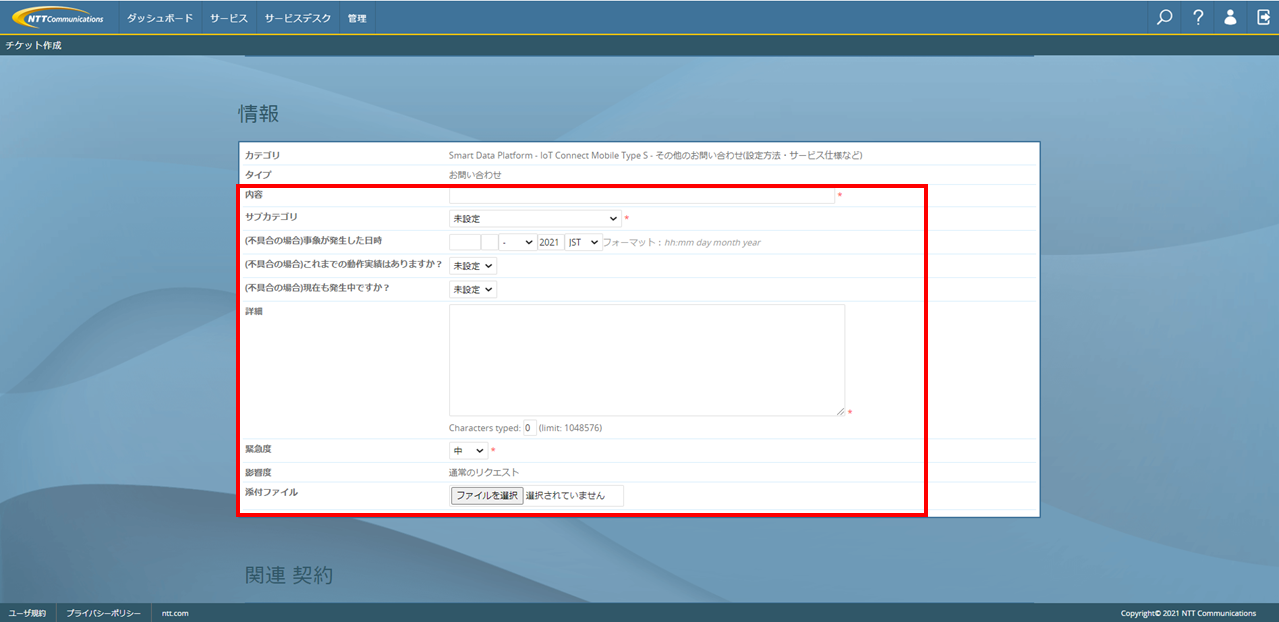Image resolution: width=1279 pixels, height=622 pixels.
Task: Click into the 詳細 text area
Action: (647, 360)
